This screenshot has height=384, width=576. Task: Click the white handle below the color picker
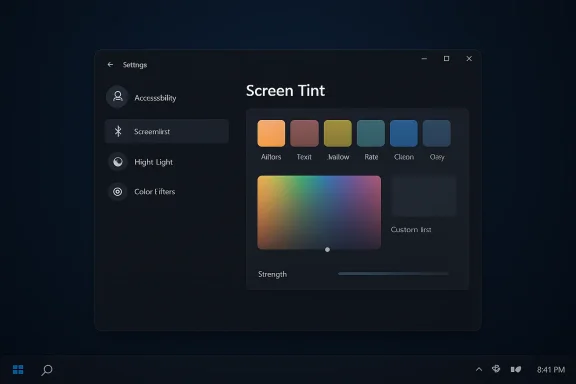327,250
